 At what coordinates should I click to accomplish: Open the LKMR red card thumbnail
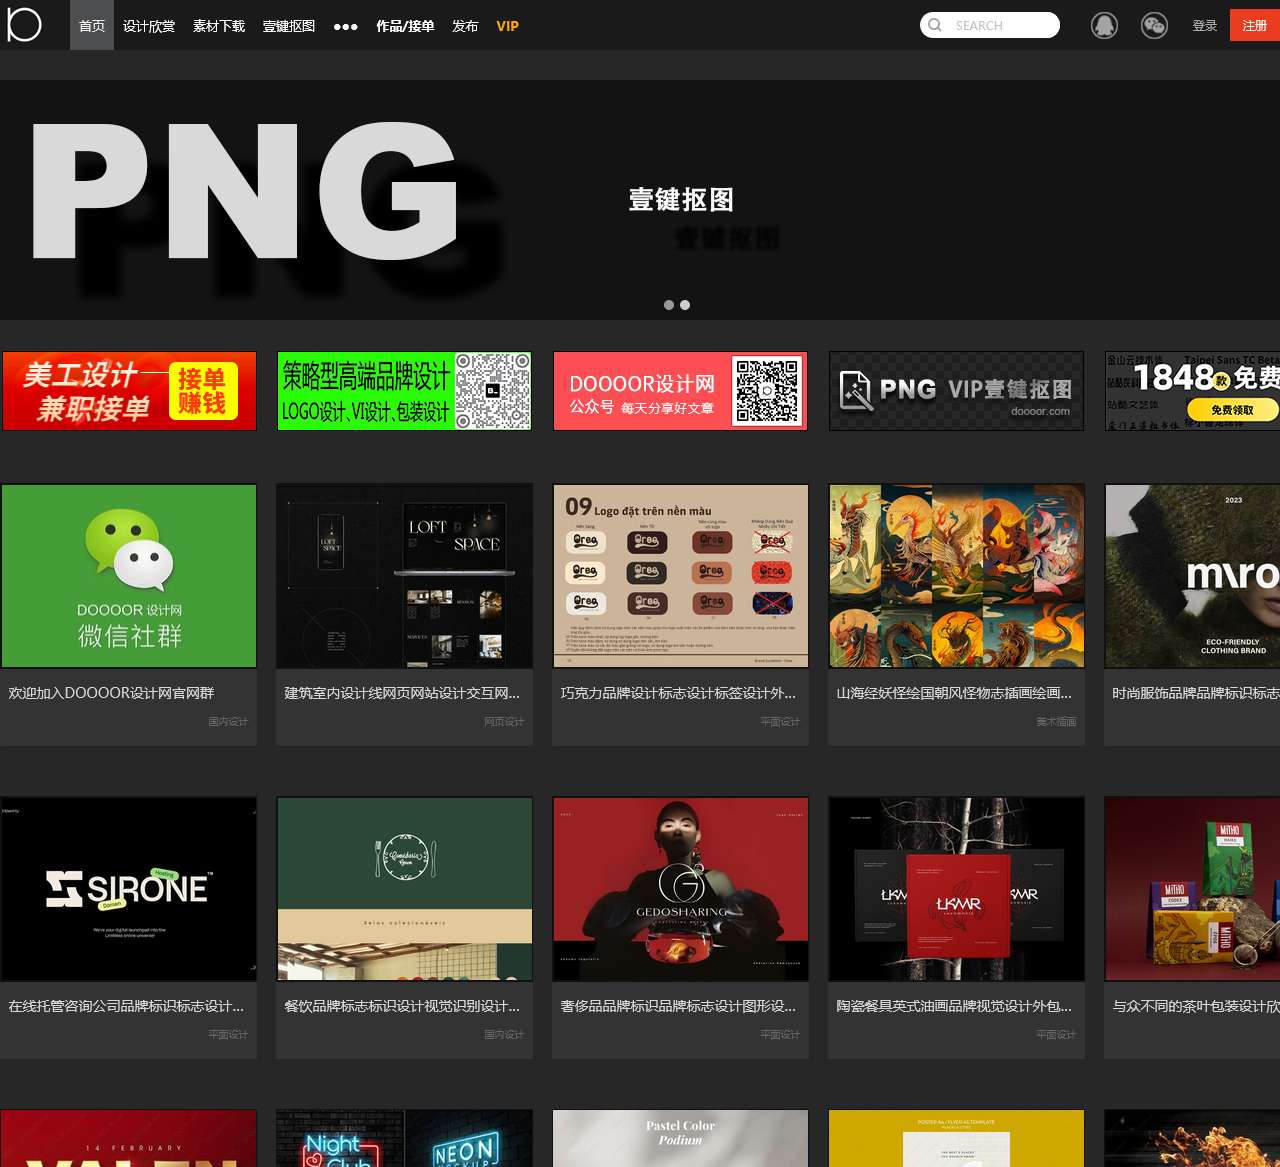(x=956, y=889)
